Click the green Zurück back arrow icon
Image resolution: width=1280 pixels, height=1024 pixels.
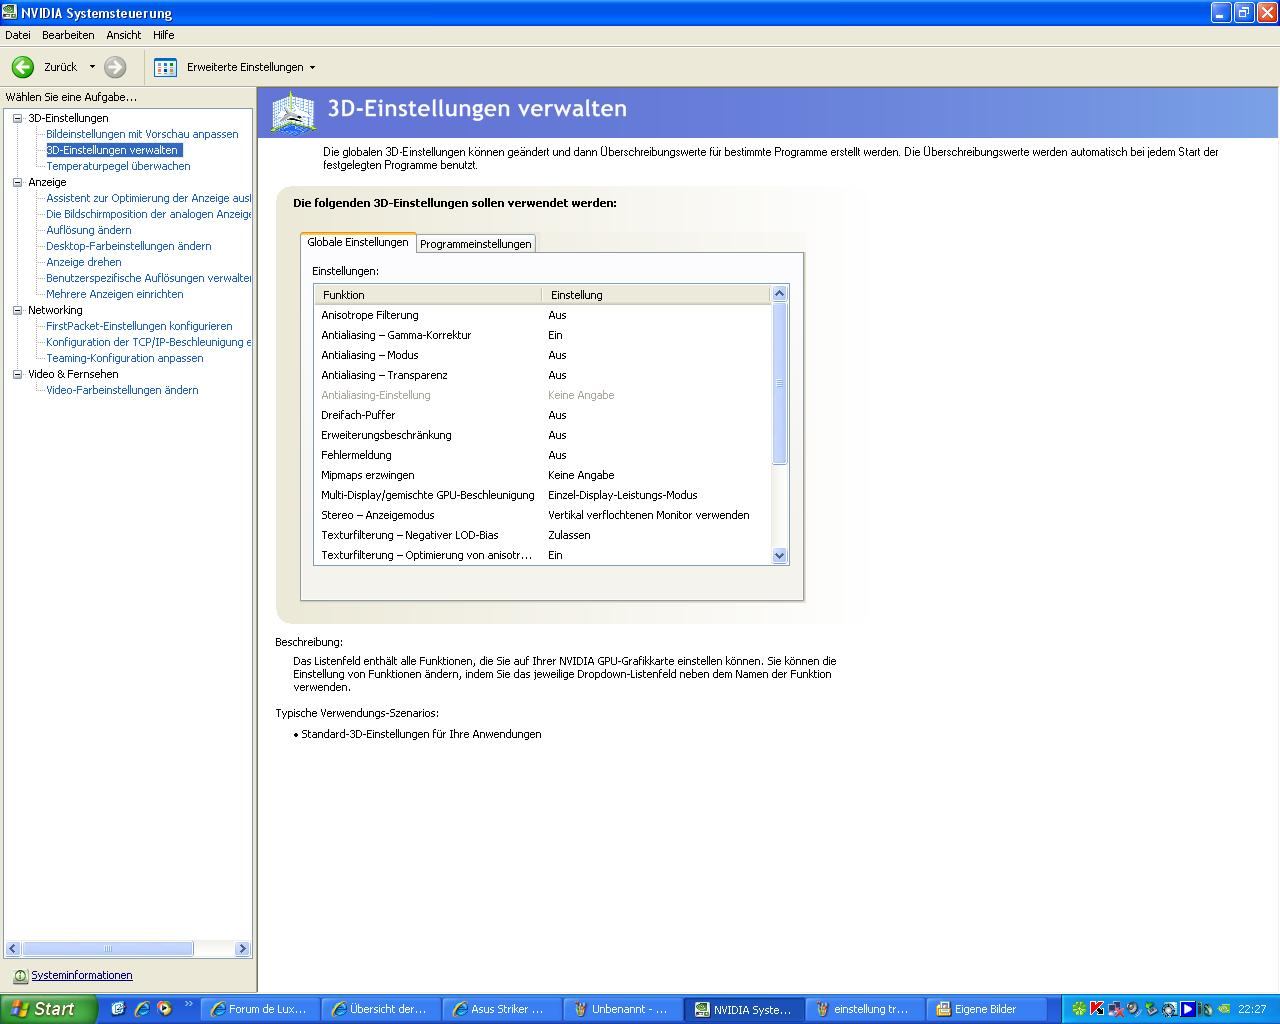22,67
